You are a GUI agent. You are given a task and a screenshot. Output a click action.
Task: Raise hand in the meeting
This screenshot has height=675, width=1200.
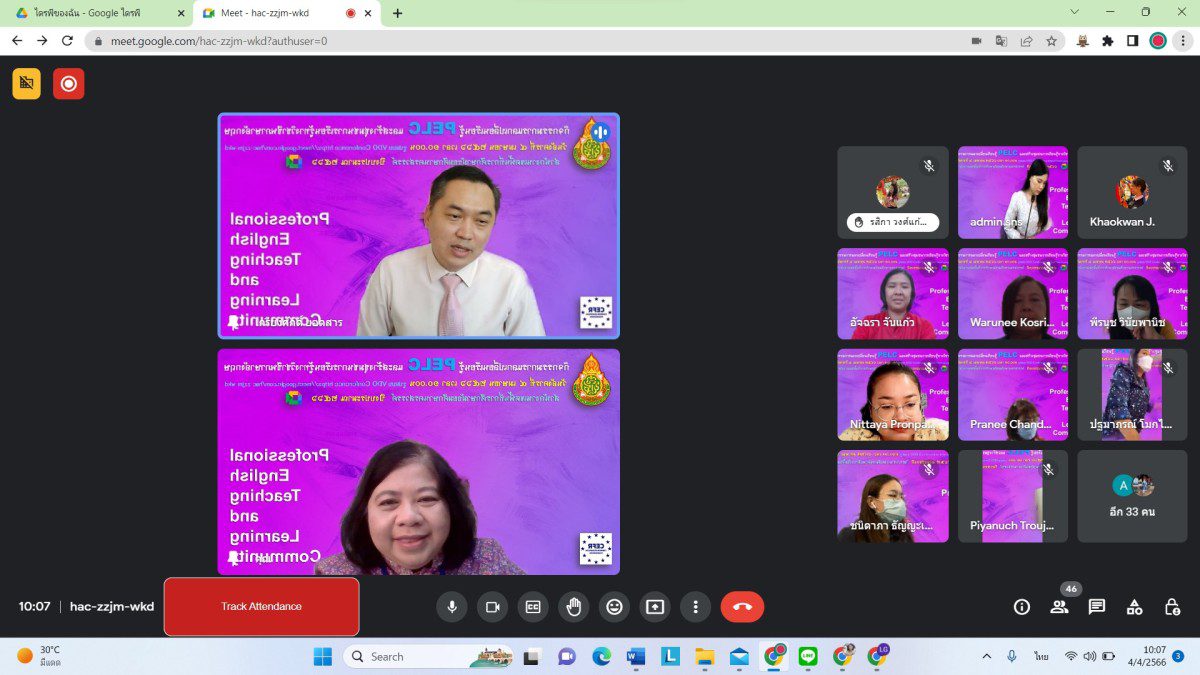pos(573,606)
